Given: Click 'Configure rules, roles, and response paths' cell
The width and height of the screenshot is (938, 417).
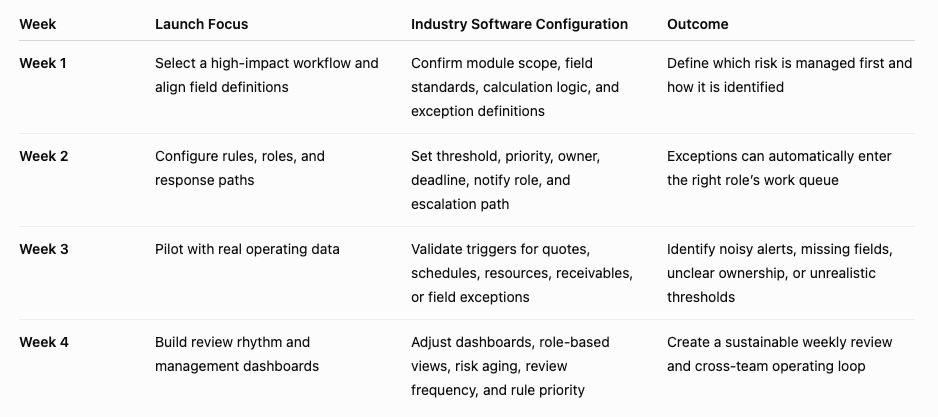Looking at the screenshot, I should tap(240, 168).
